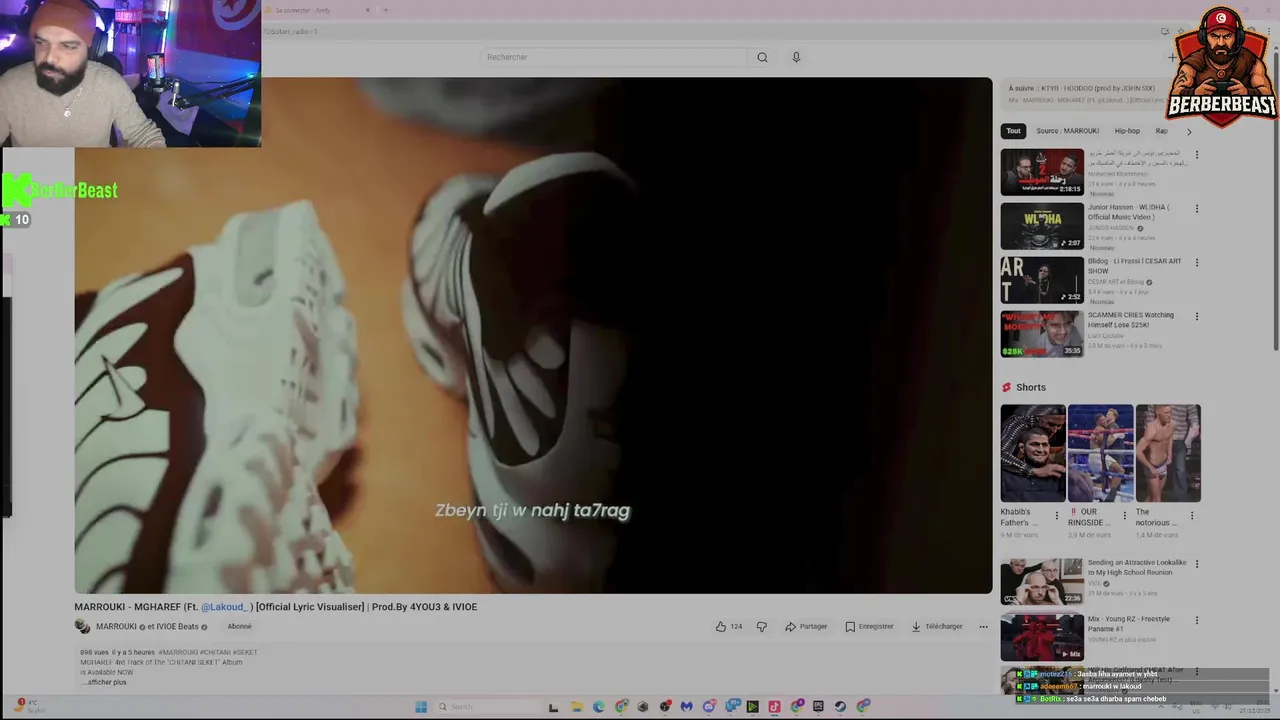Image resolution: width=1280 pixels, height=720 pixels.
Task: Click the @Lakoud_ mention link
Action: coord(225,607)
